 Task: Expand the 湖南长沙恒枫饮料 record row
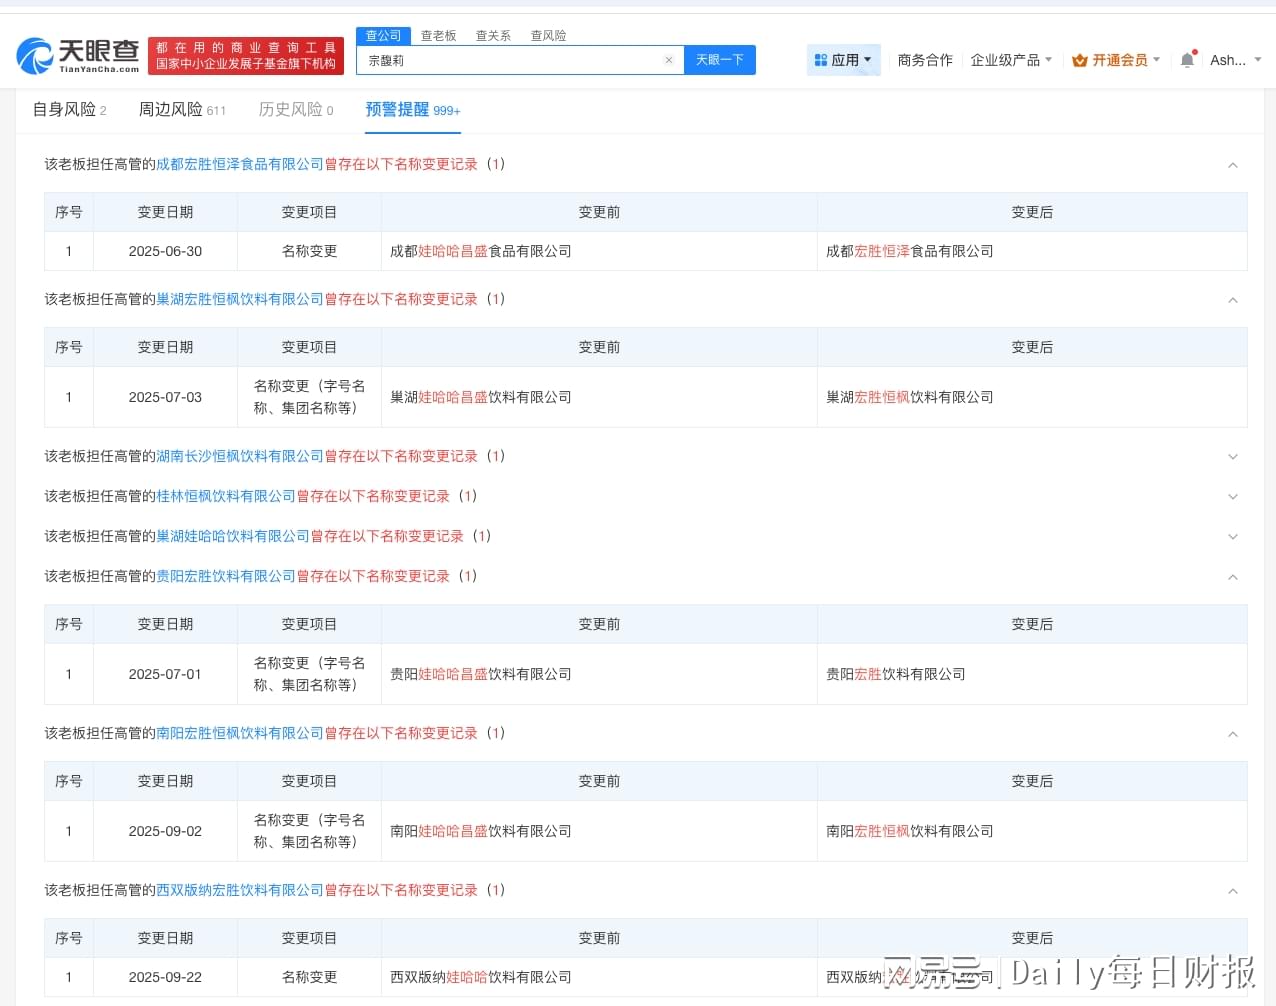point(1232,457)
